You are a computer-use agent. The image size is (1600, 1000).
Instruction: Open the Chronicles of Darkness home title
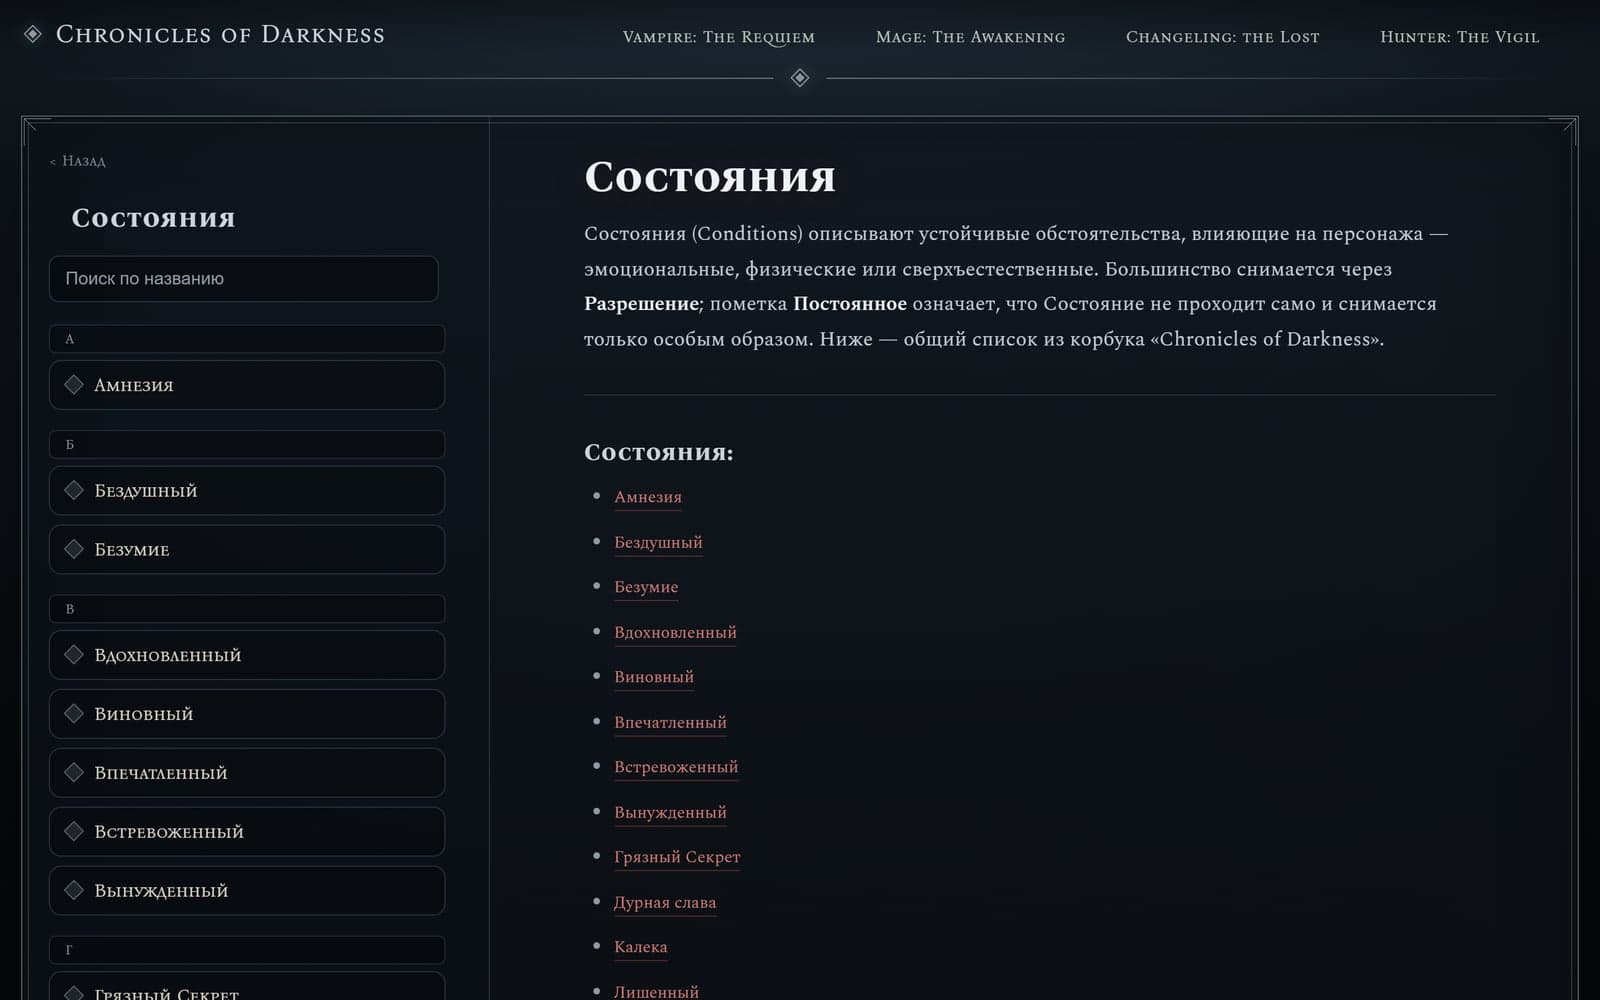220,35
